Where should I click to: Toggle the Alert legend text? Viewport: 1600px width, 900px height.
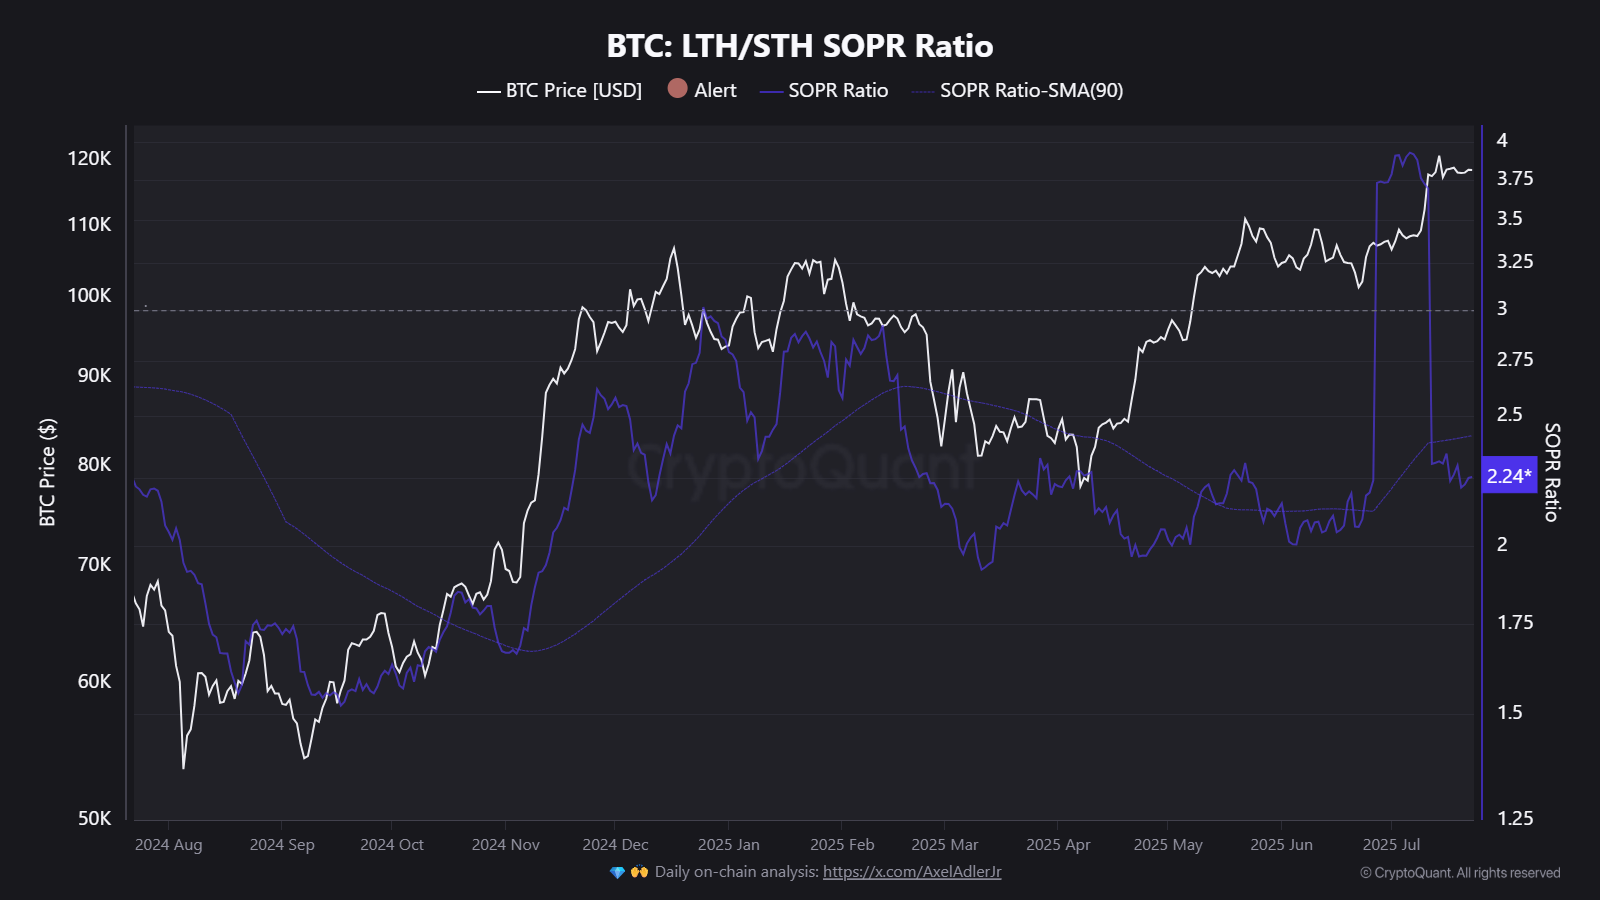715,90
